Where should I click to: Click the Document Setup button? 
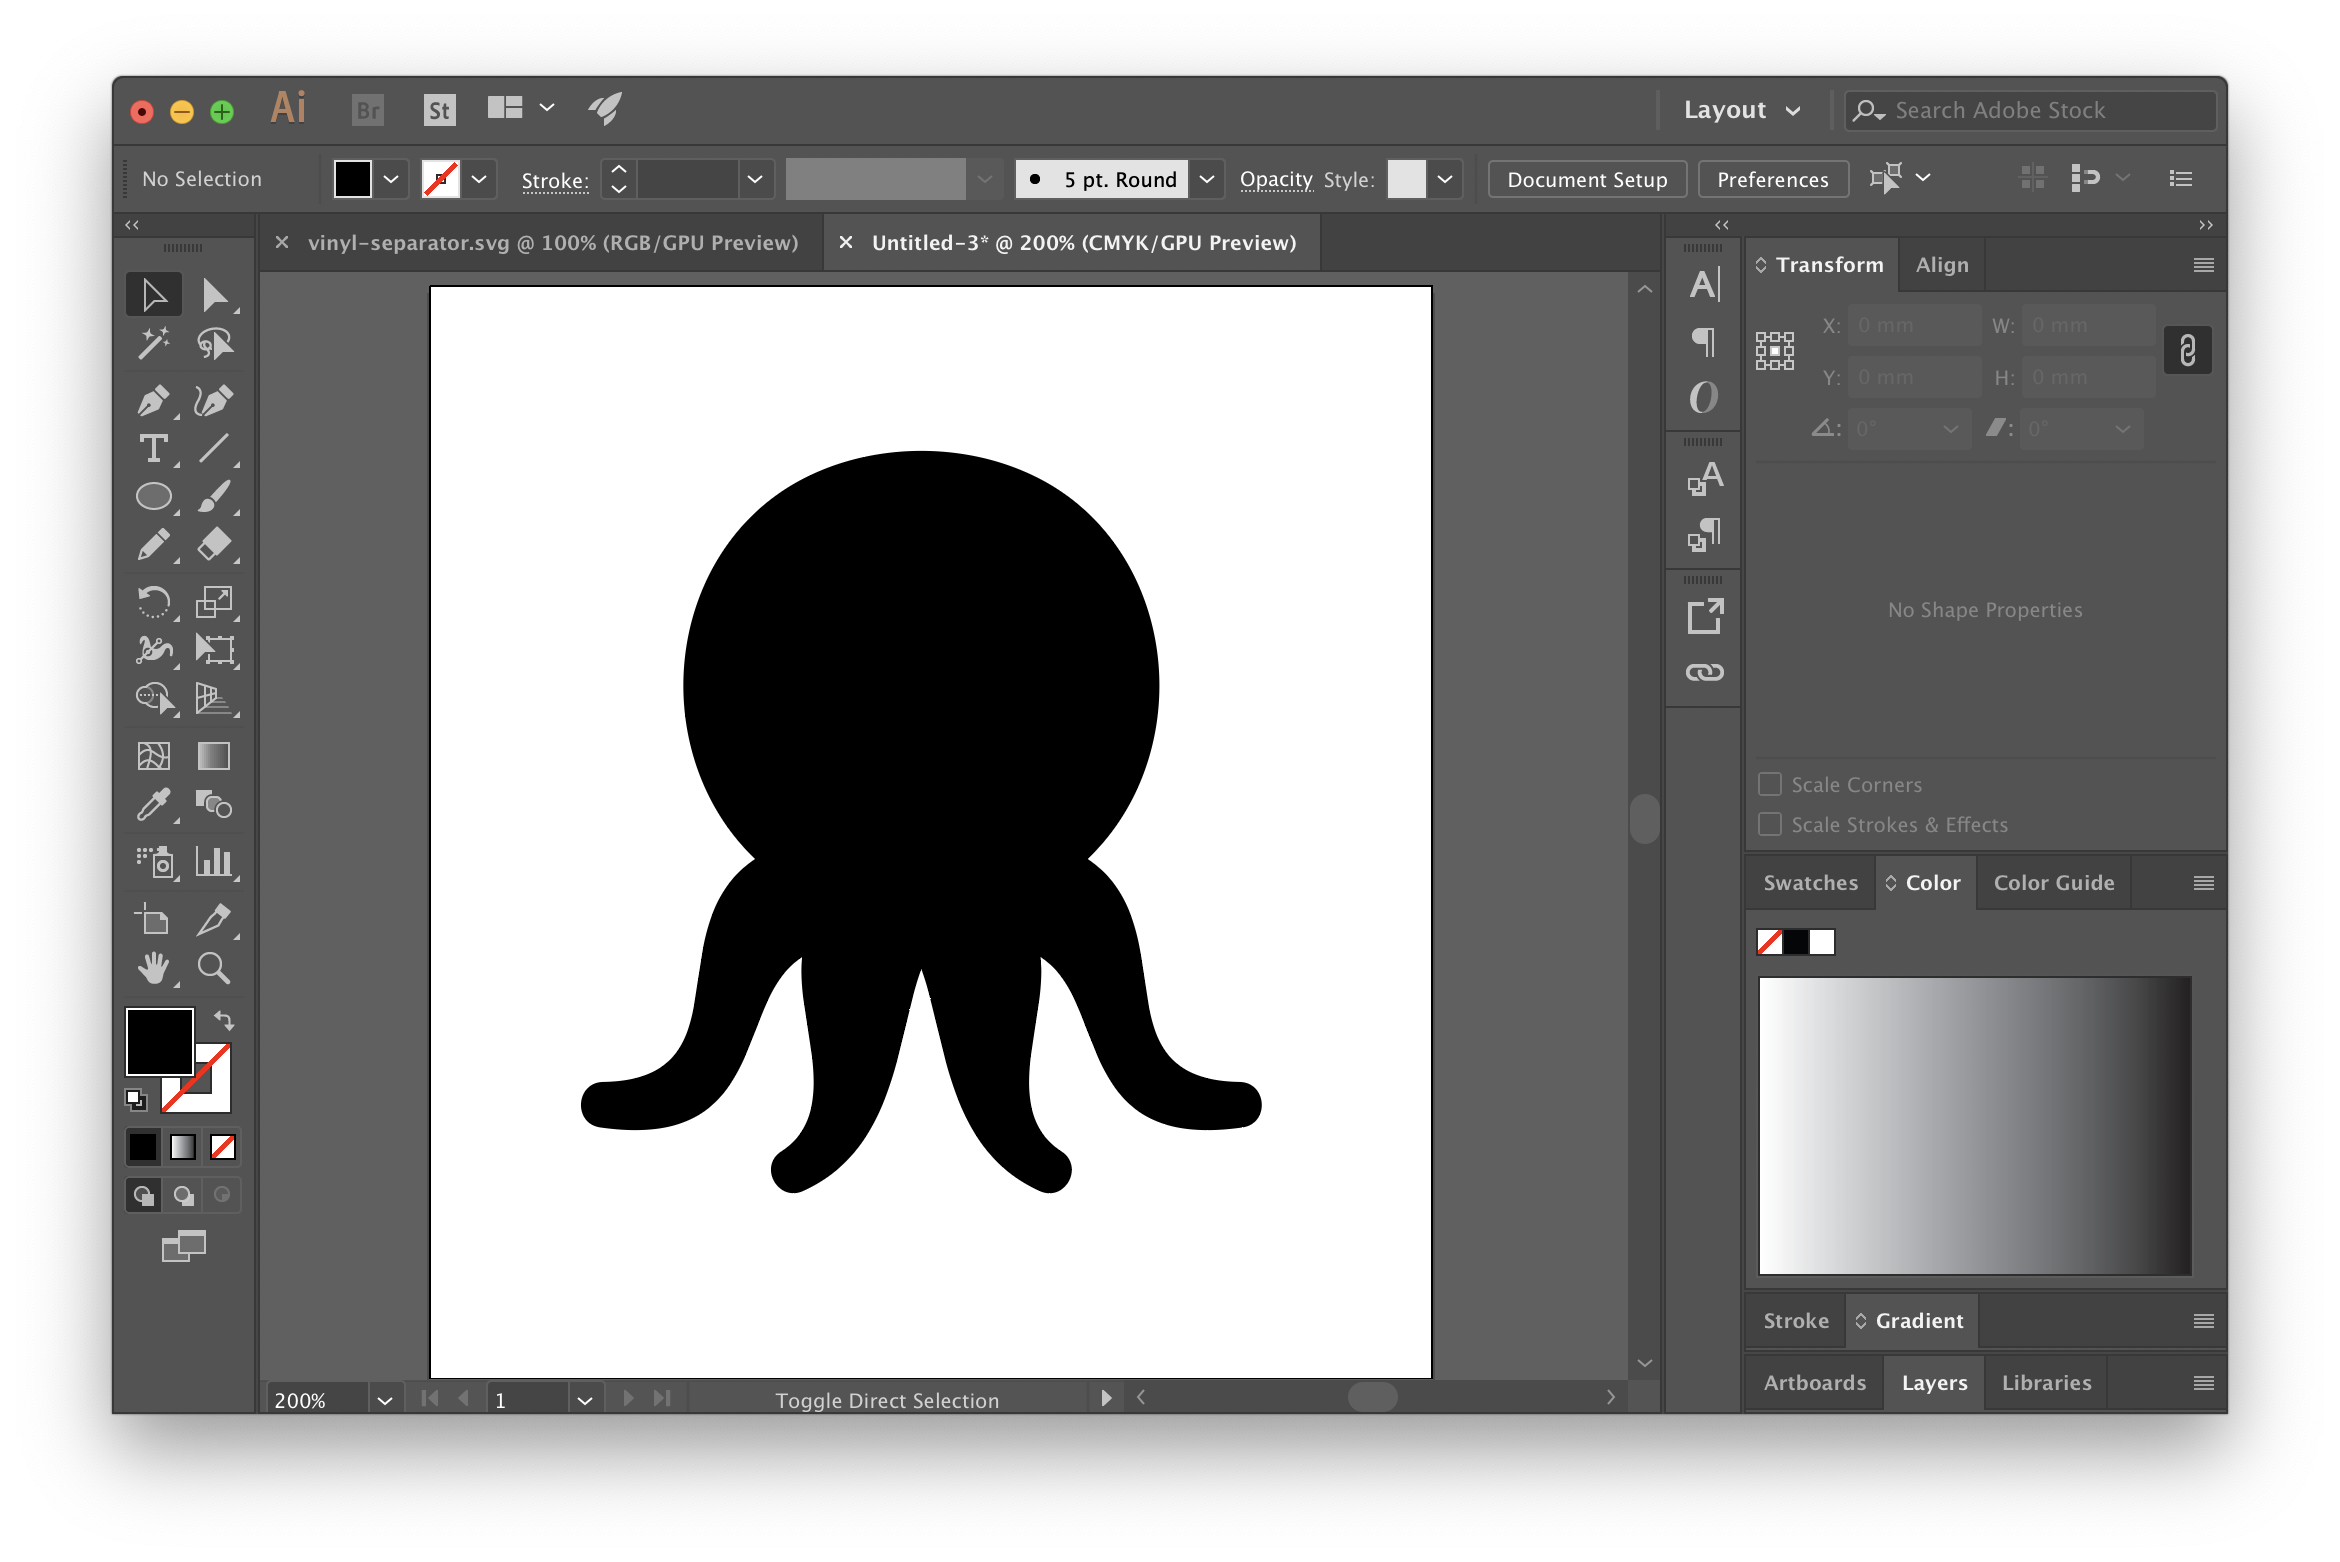[x=1587, y=179]
